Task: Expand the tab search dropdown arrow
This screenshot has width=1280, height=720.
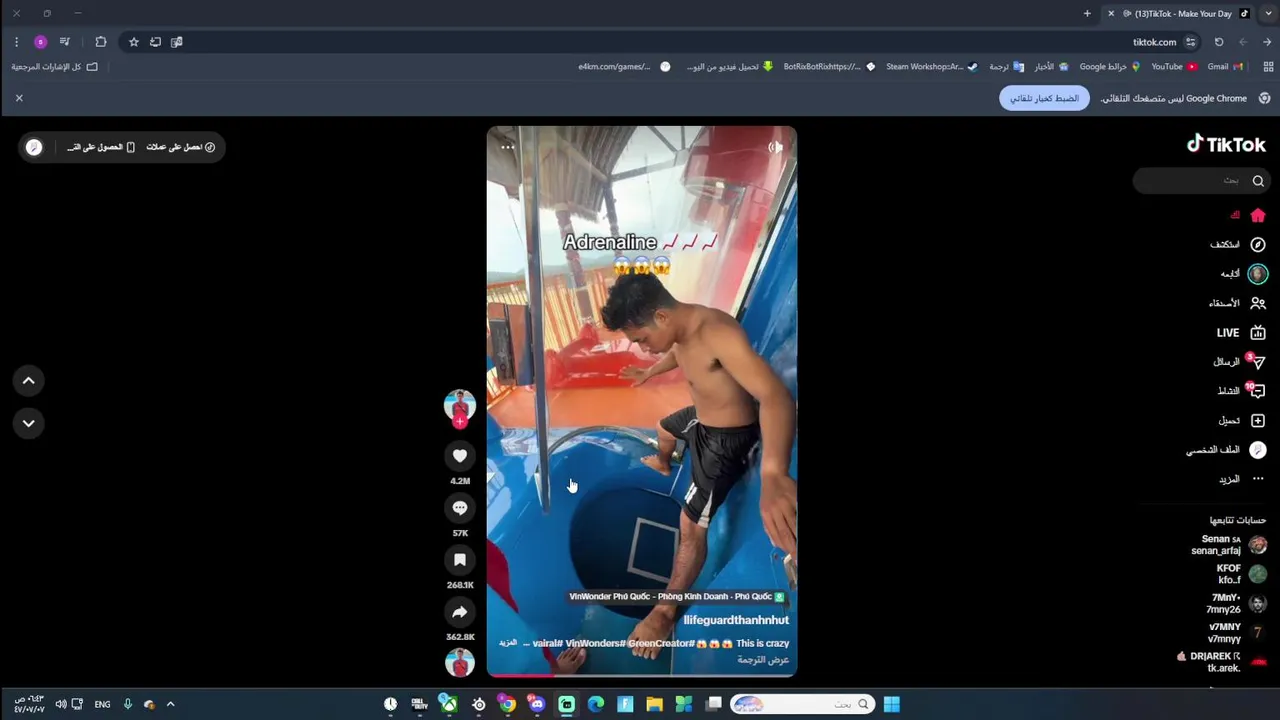Action: pos(1268,13)
